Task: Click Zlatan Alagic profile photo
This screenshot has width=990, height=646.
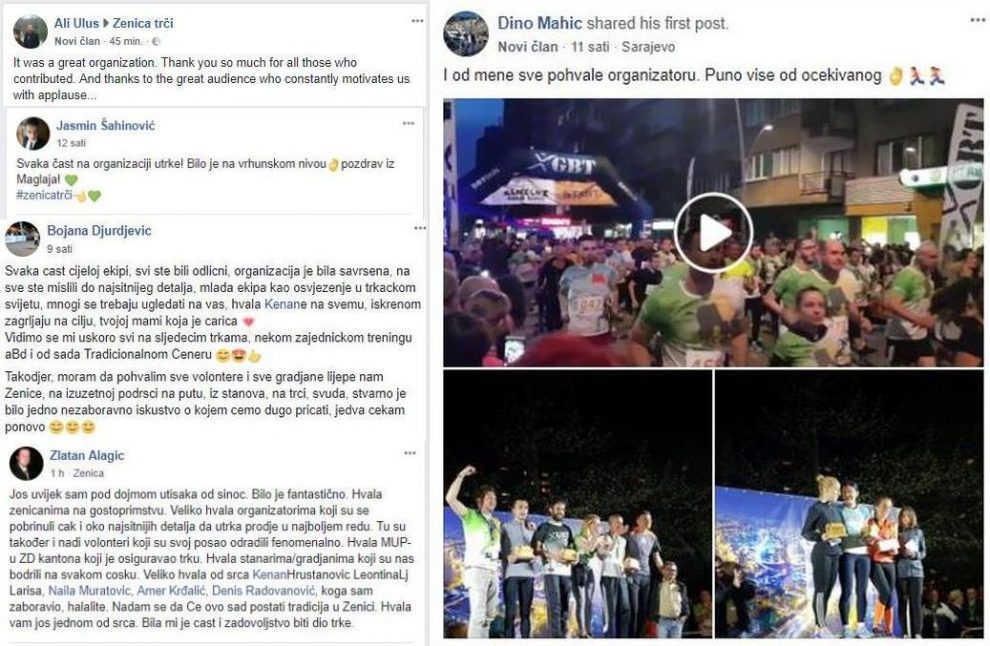Action: point(26,464)
